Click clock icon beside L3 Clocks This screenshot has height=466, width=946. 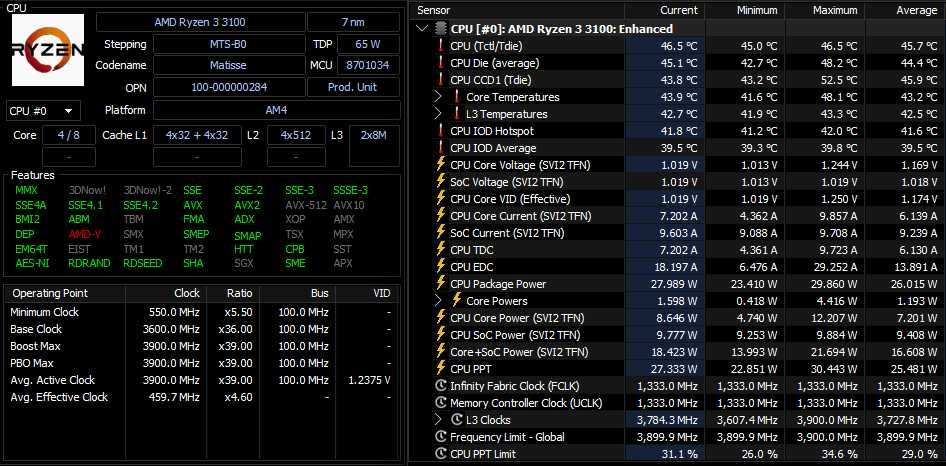[457, 420]
